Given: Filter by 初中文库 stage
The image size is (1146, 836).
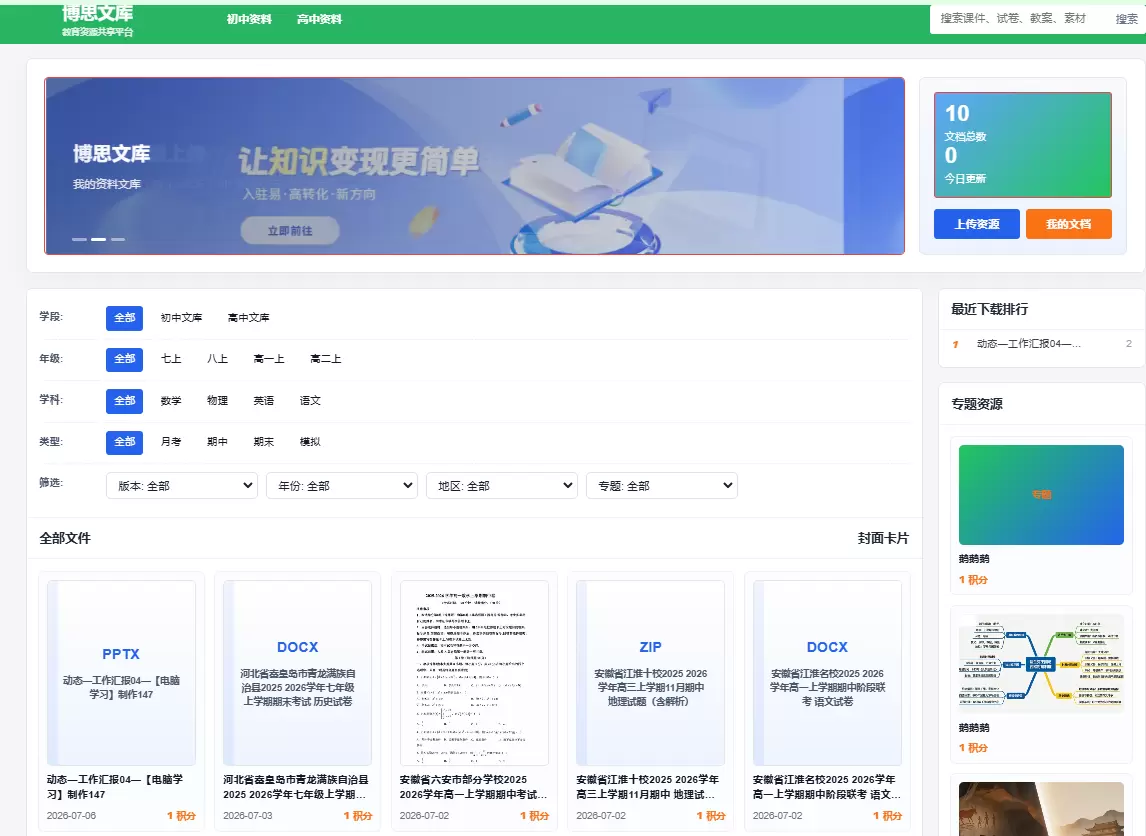Looking at the screenshot, I should (181, 318).
